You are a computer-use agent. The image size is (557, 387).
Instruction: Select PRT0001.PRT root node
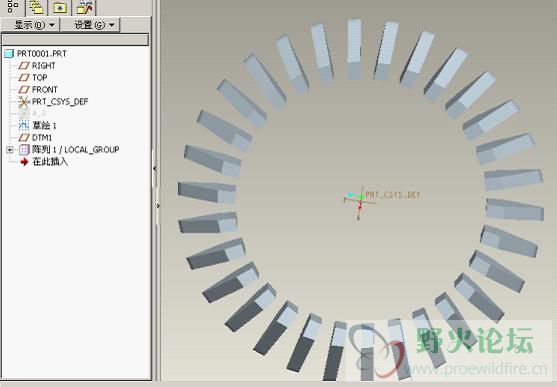[x=36, y=54]
